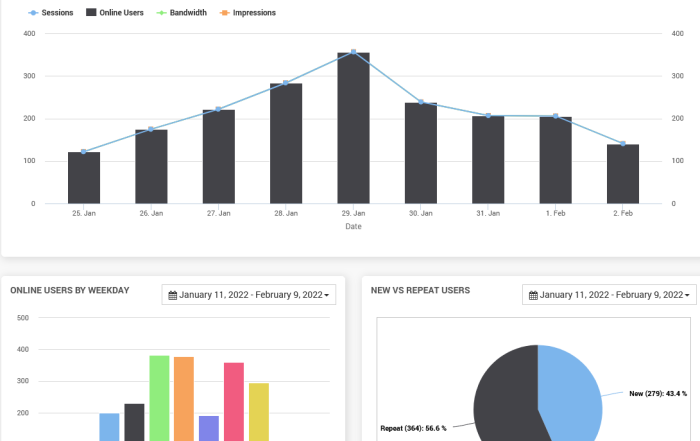The width and height of the screenshot is (700, 441).
Task: Click the 31. Jan online users bar
Action: coord(488,160)
